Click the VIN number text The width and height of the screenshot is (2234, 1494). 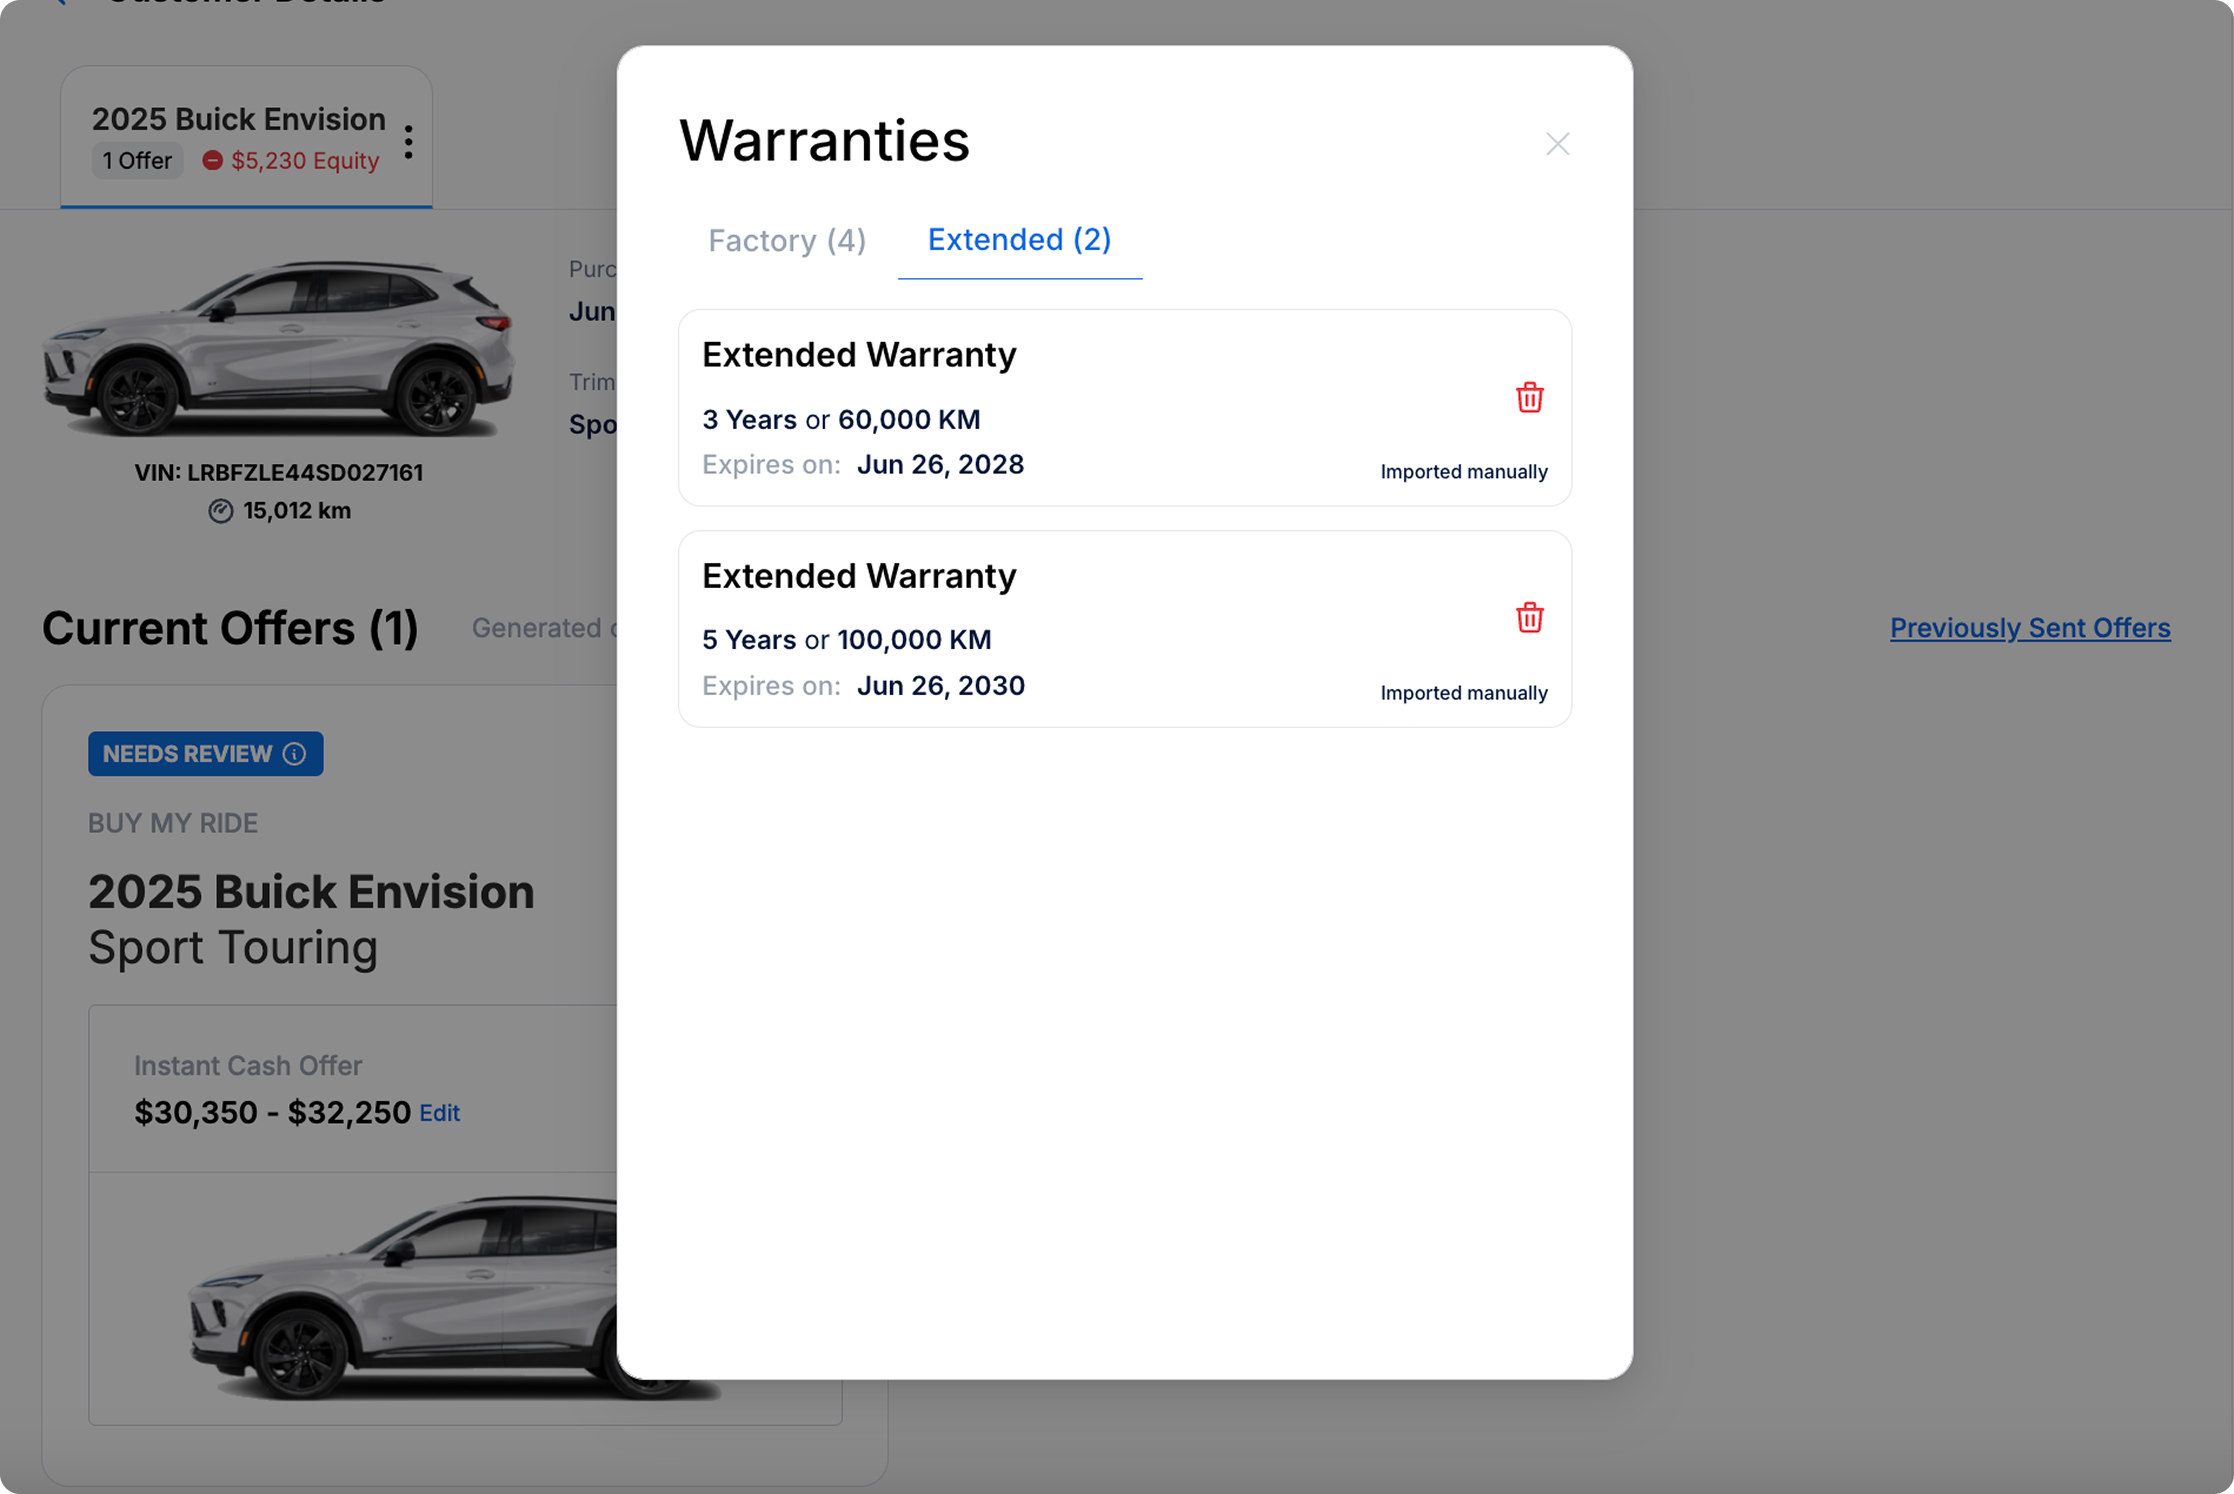tap(279, 473)
